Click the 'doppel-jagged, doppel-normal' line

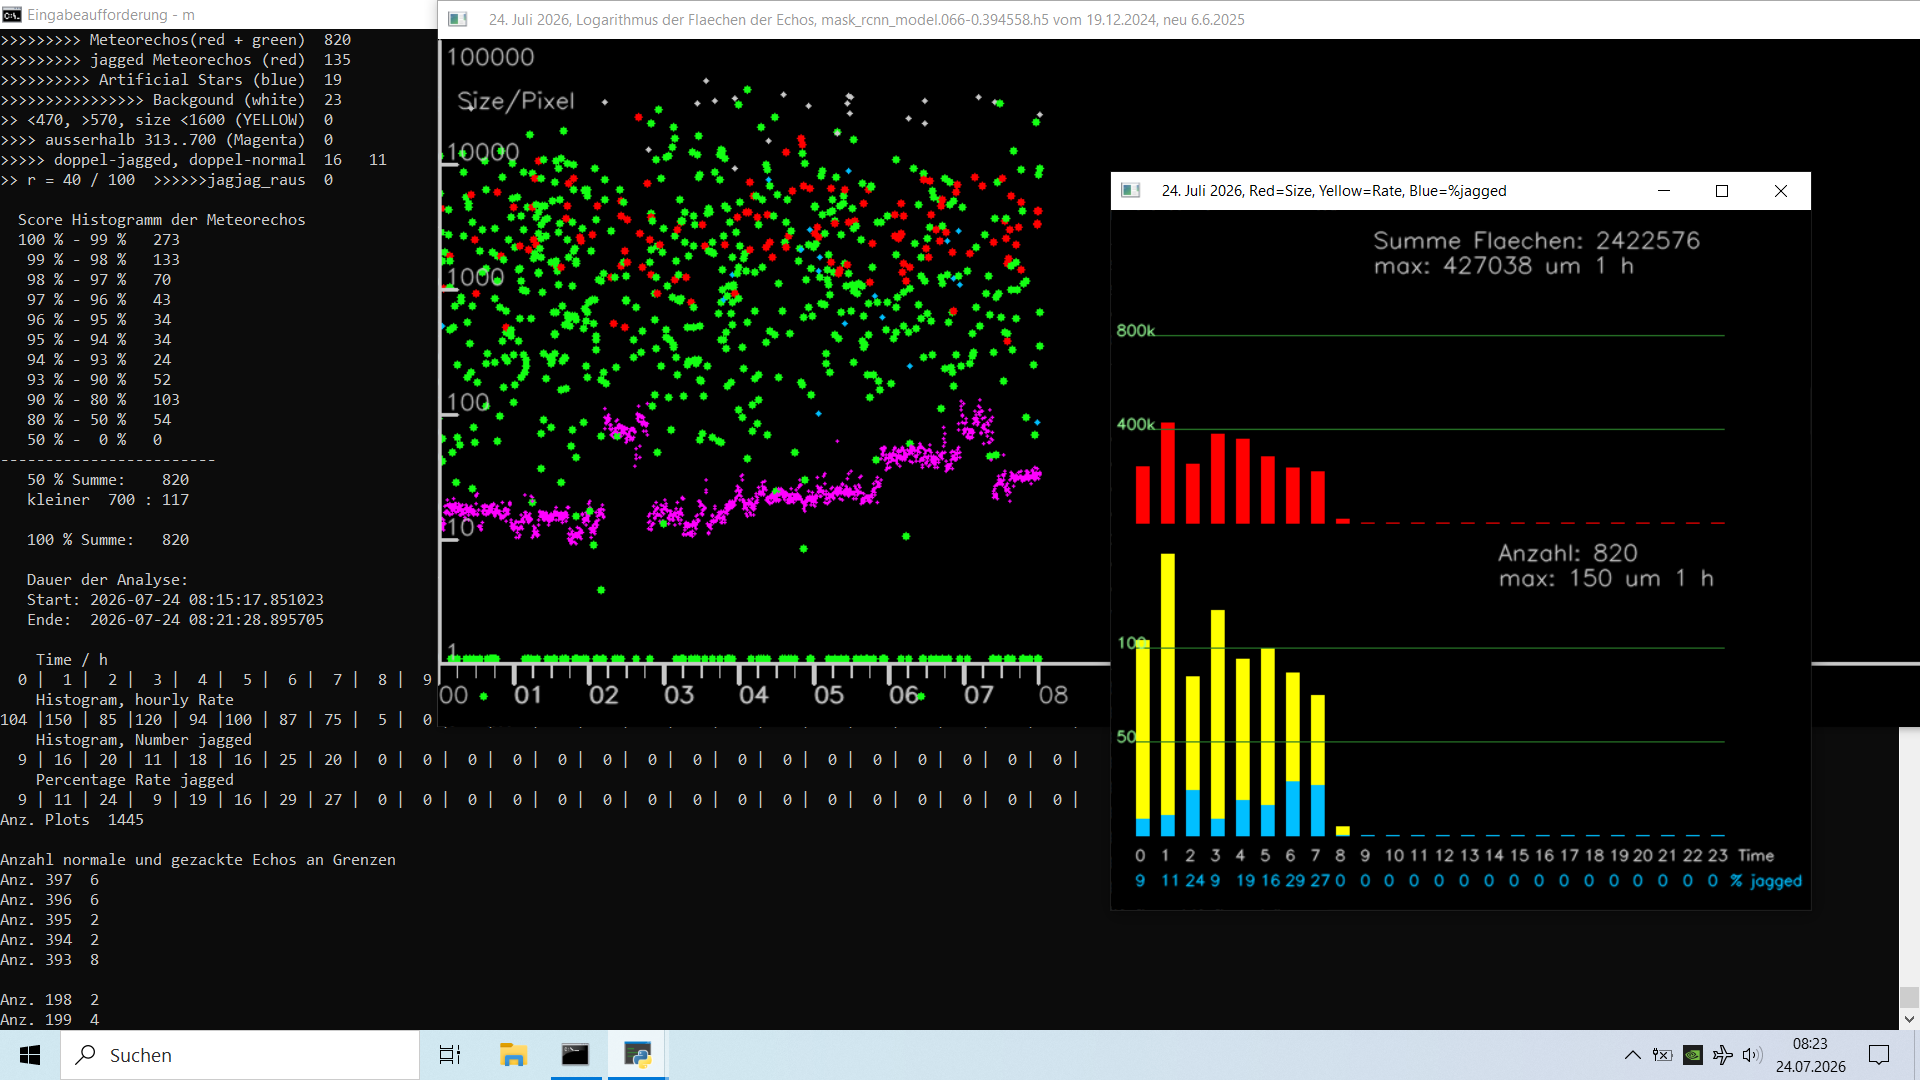pyautogui.click(x=194, y=160)
